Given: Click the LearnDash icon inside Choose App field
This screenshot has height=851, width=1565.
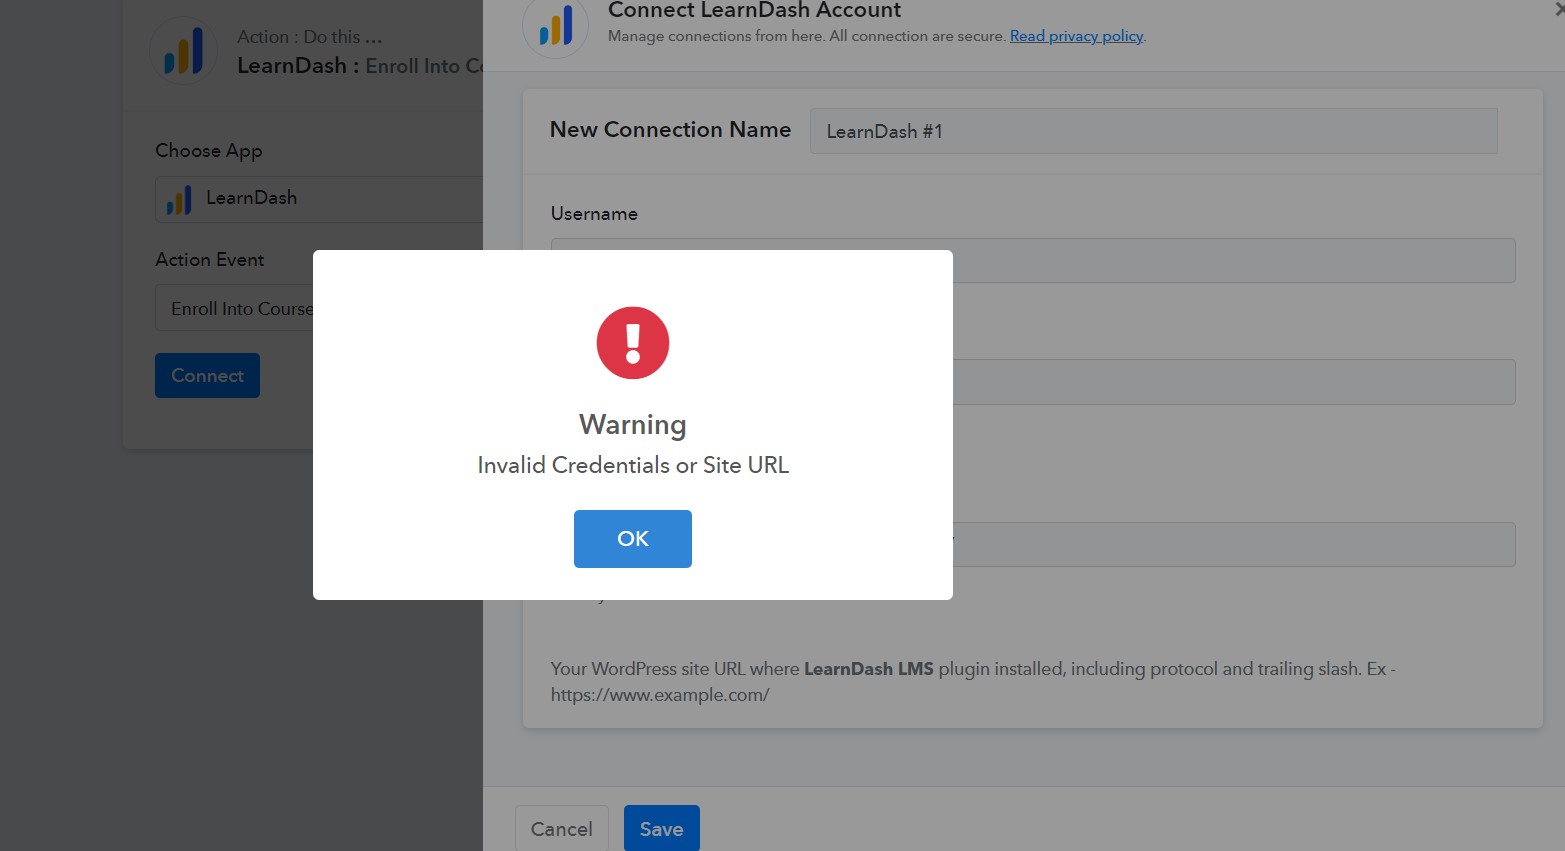Looking at the screenshot, I should pos(179,199).
